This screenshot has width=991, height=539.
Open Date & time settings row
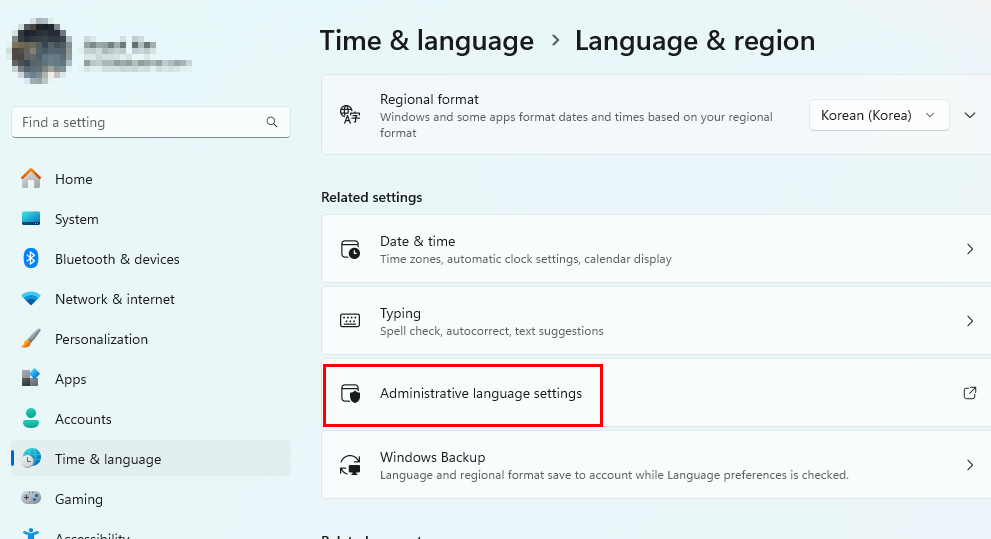click(656, 249)
